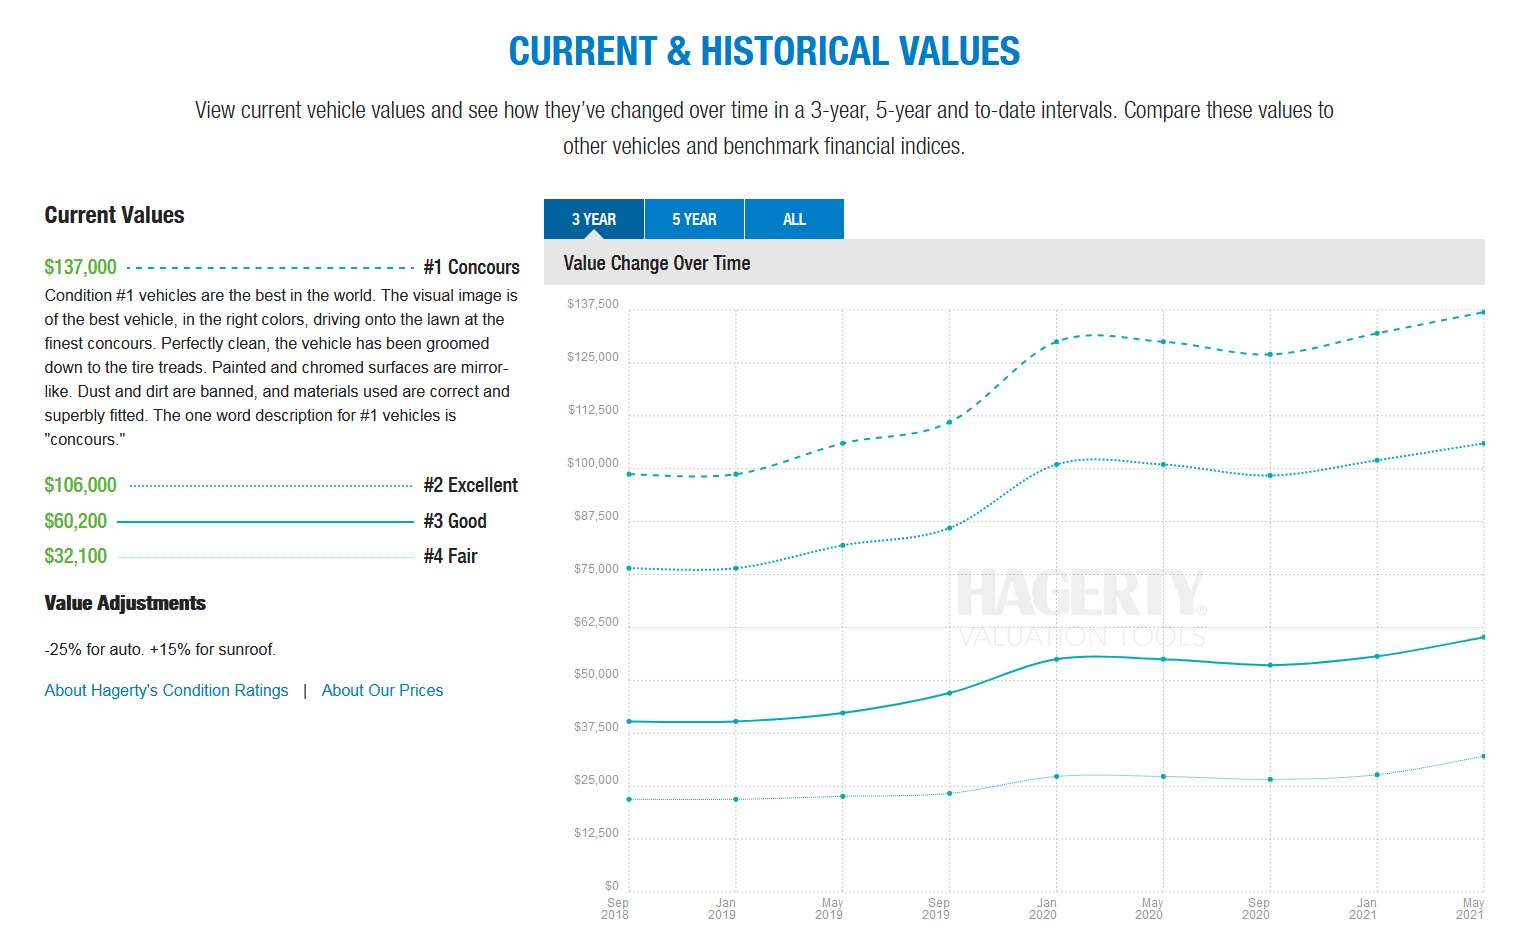Select the 5 YEAR interval tab
Screen dimensions: 1536x948
pos(694,219)
